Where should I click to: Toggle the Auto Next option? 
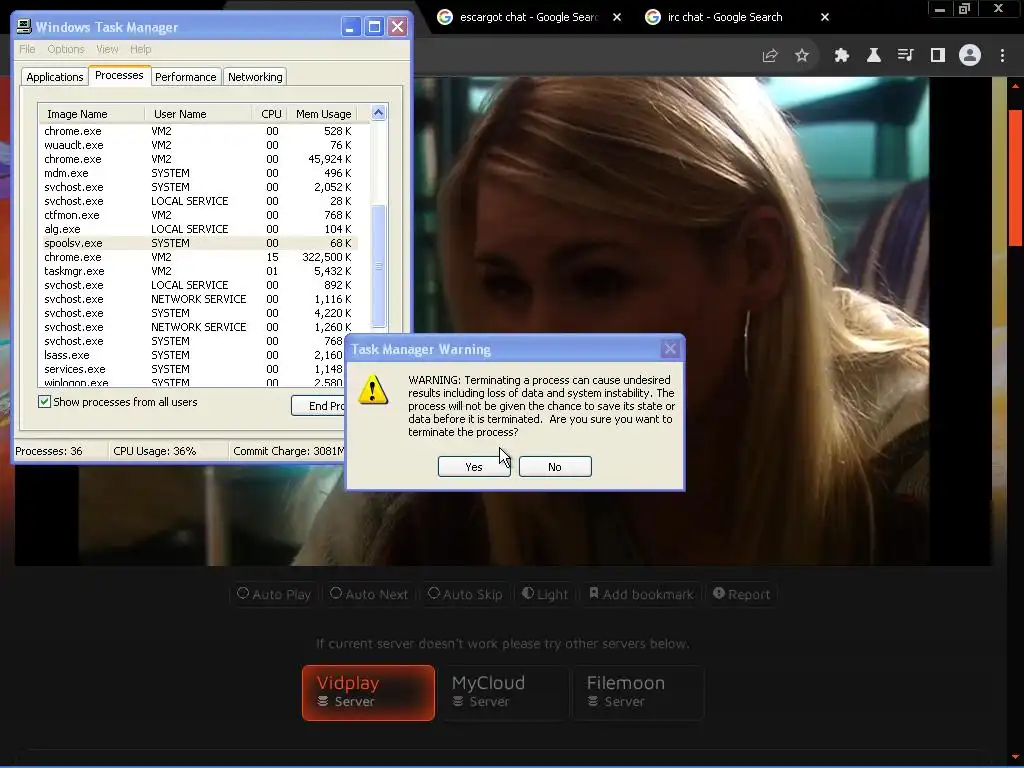click(x=369, y=594)
